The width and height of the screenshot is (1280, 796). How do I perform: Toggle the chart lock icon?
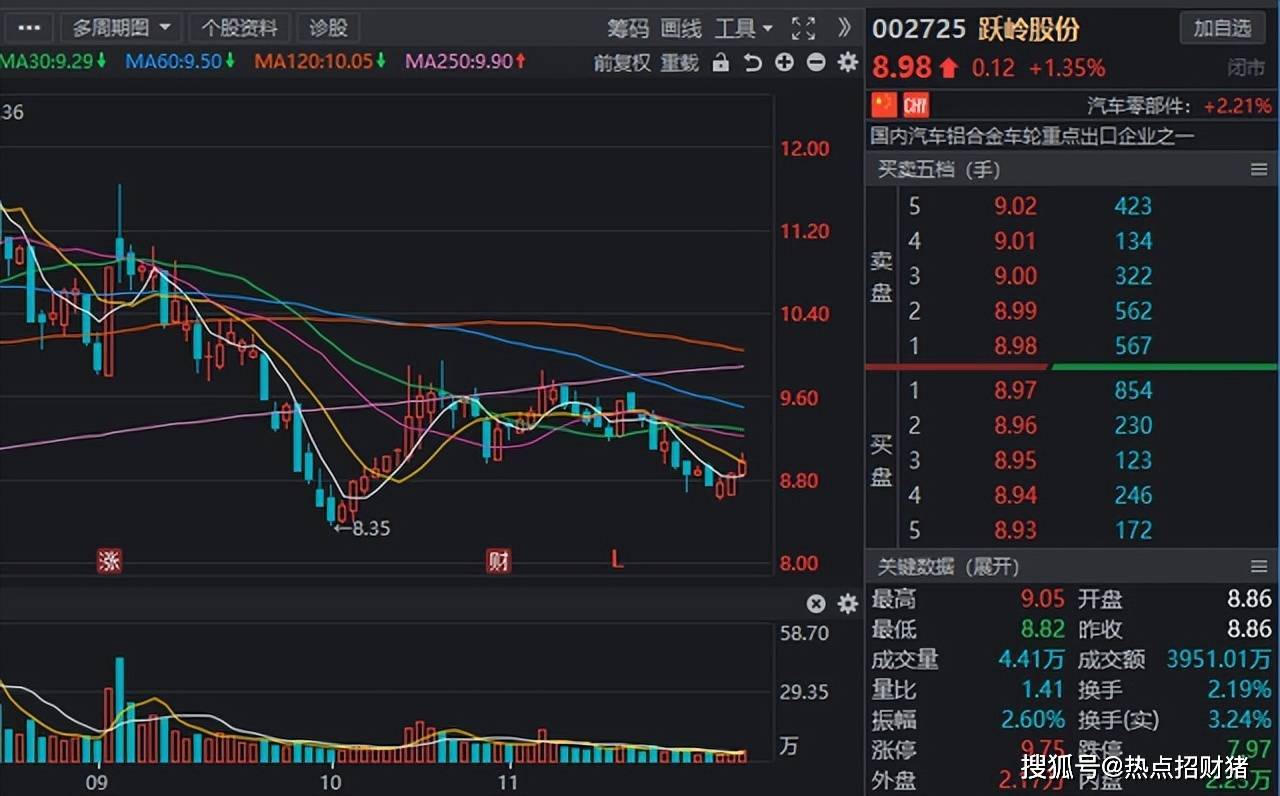coord(721,62)
